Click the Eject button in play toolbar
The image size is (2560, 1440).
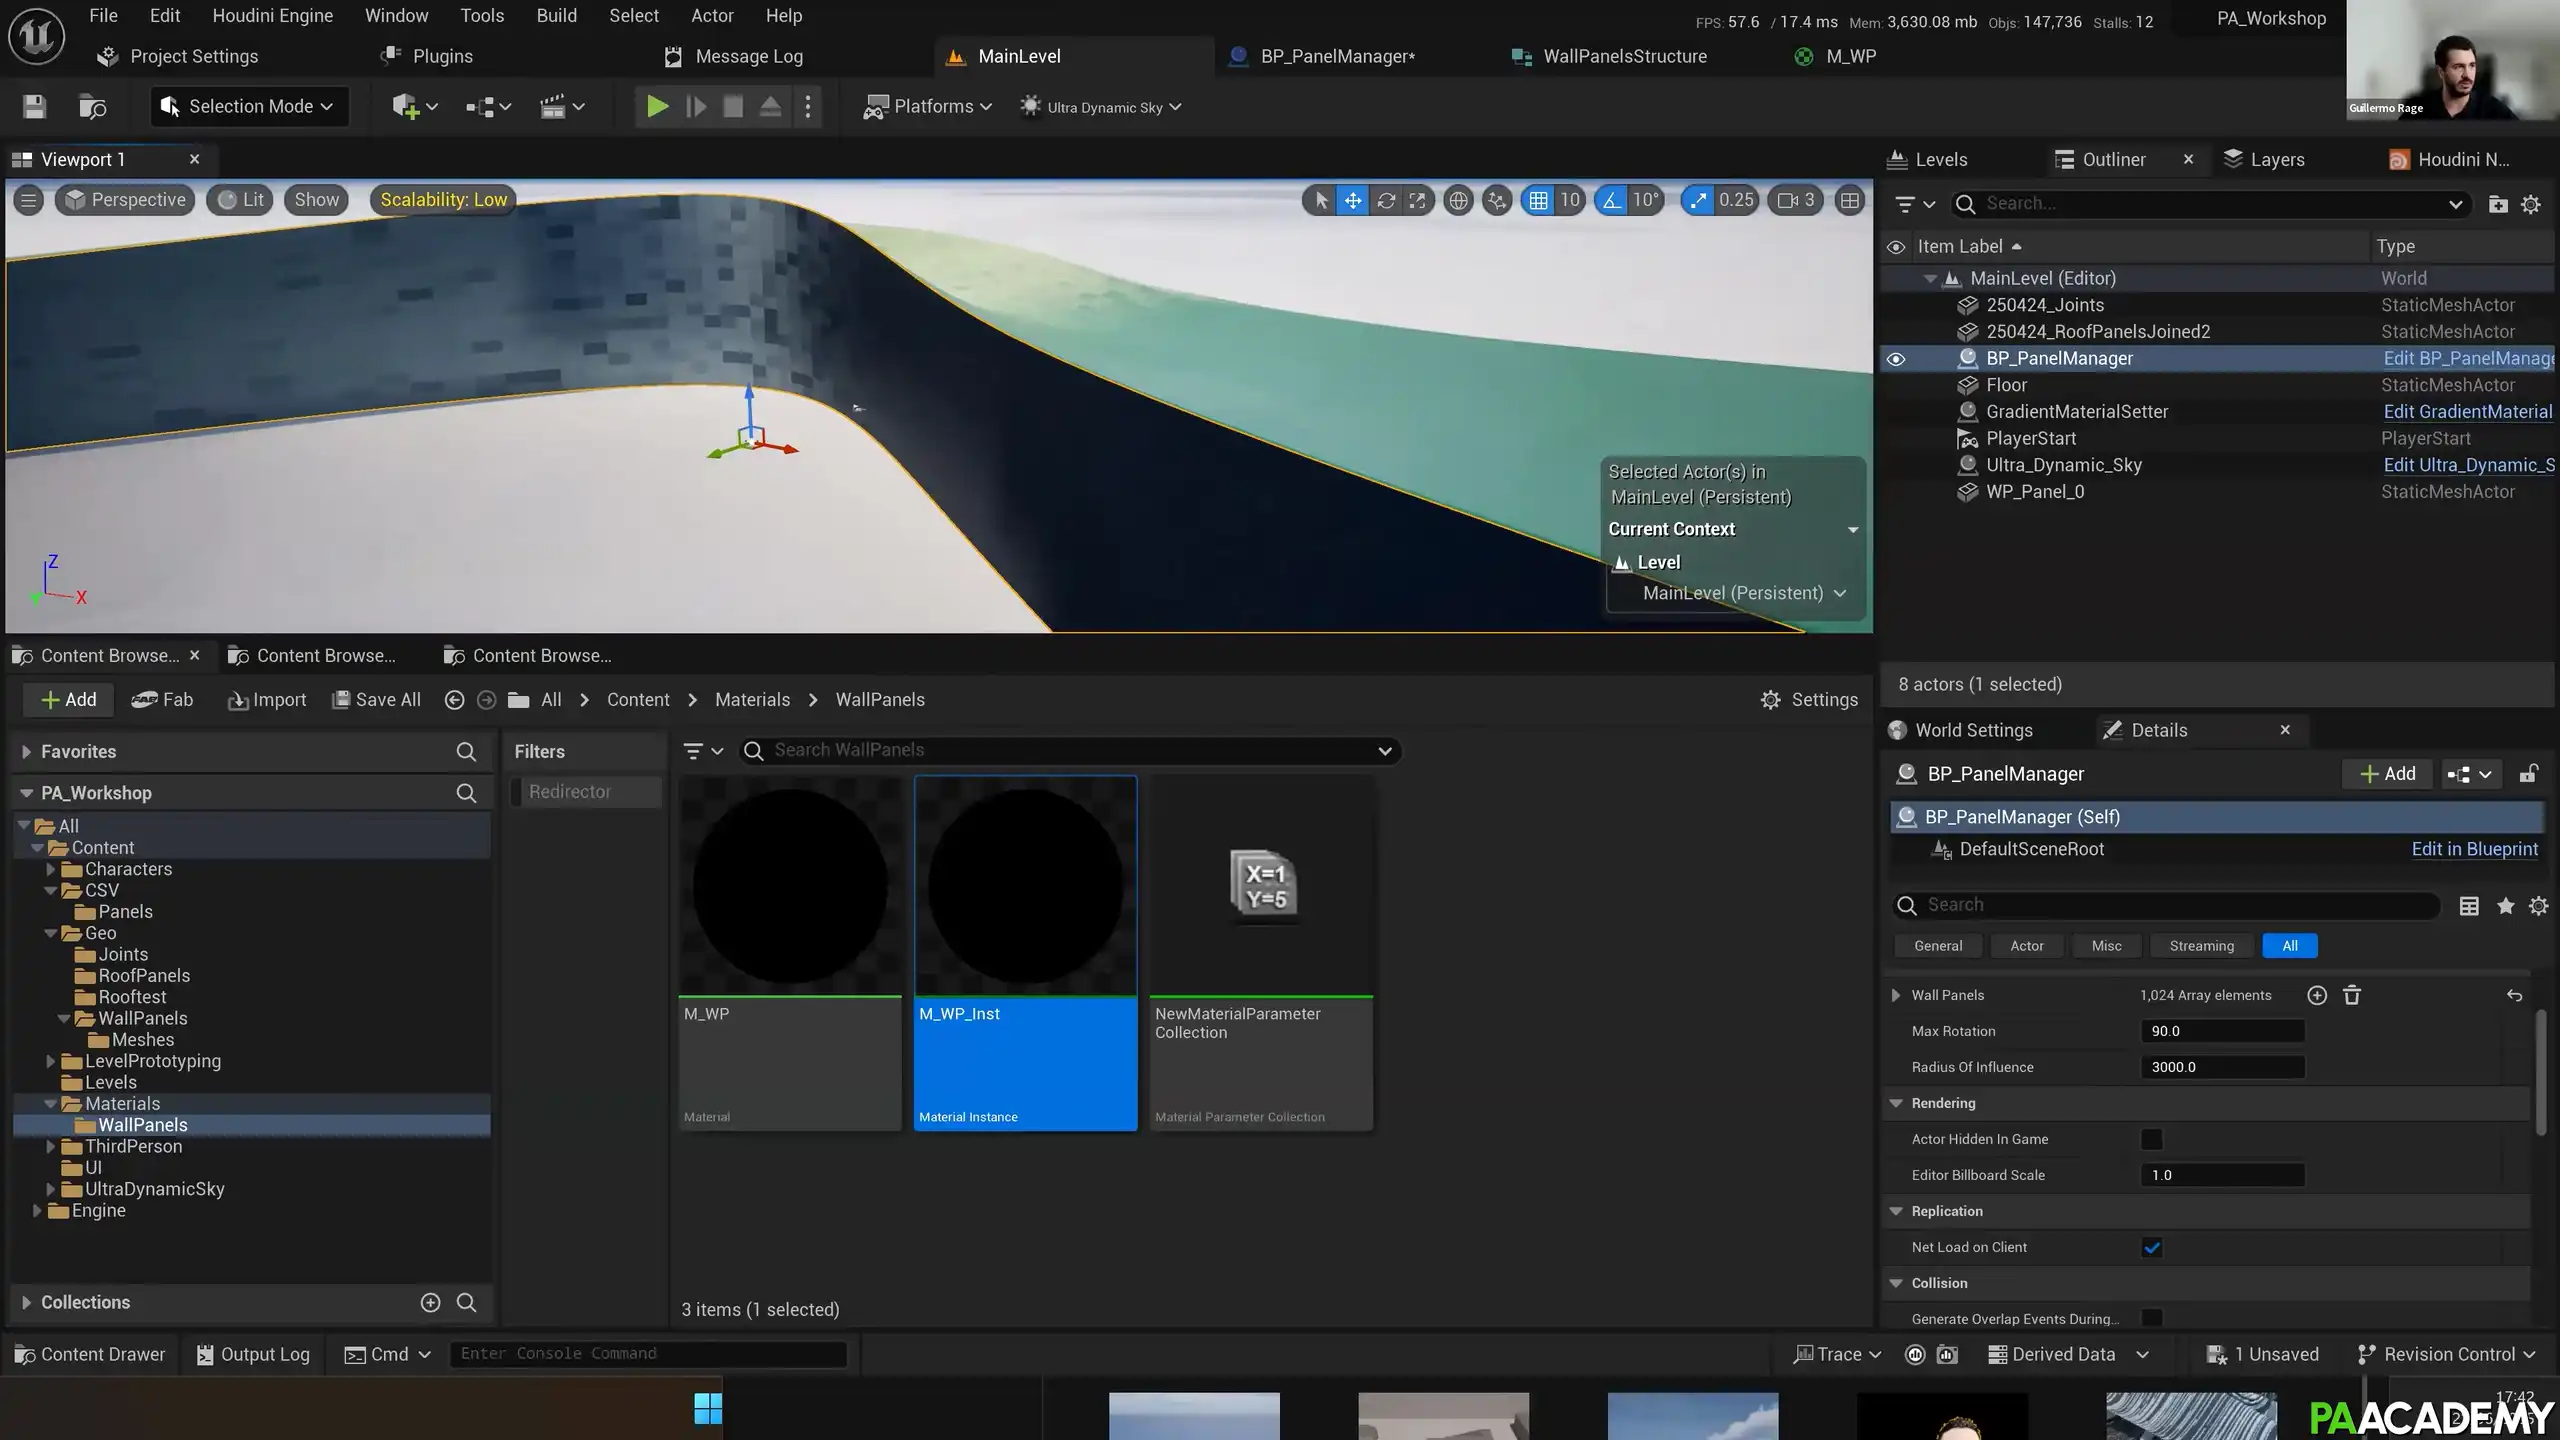tap(770, 107)
